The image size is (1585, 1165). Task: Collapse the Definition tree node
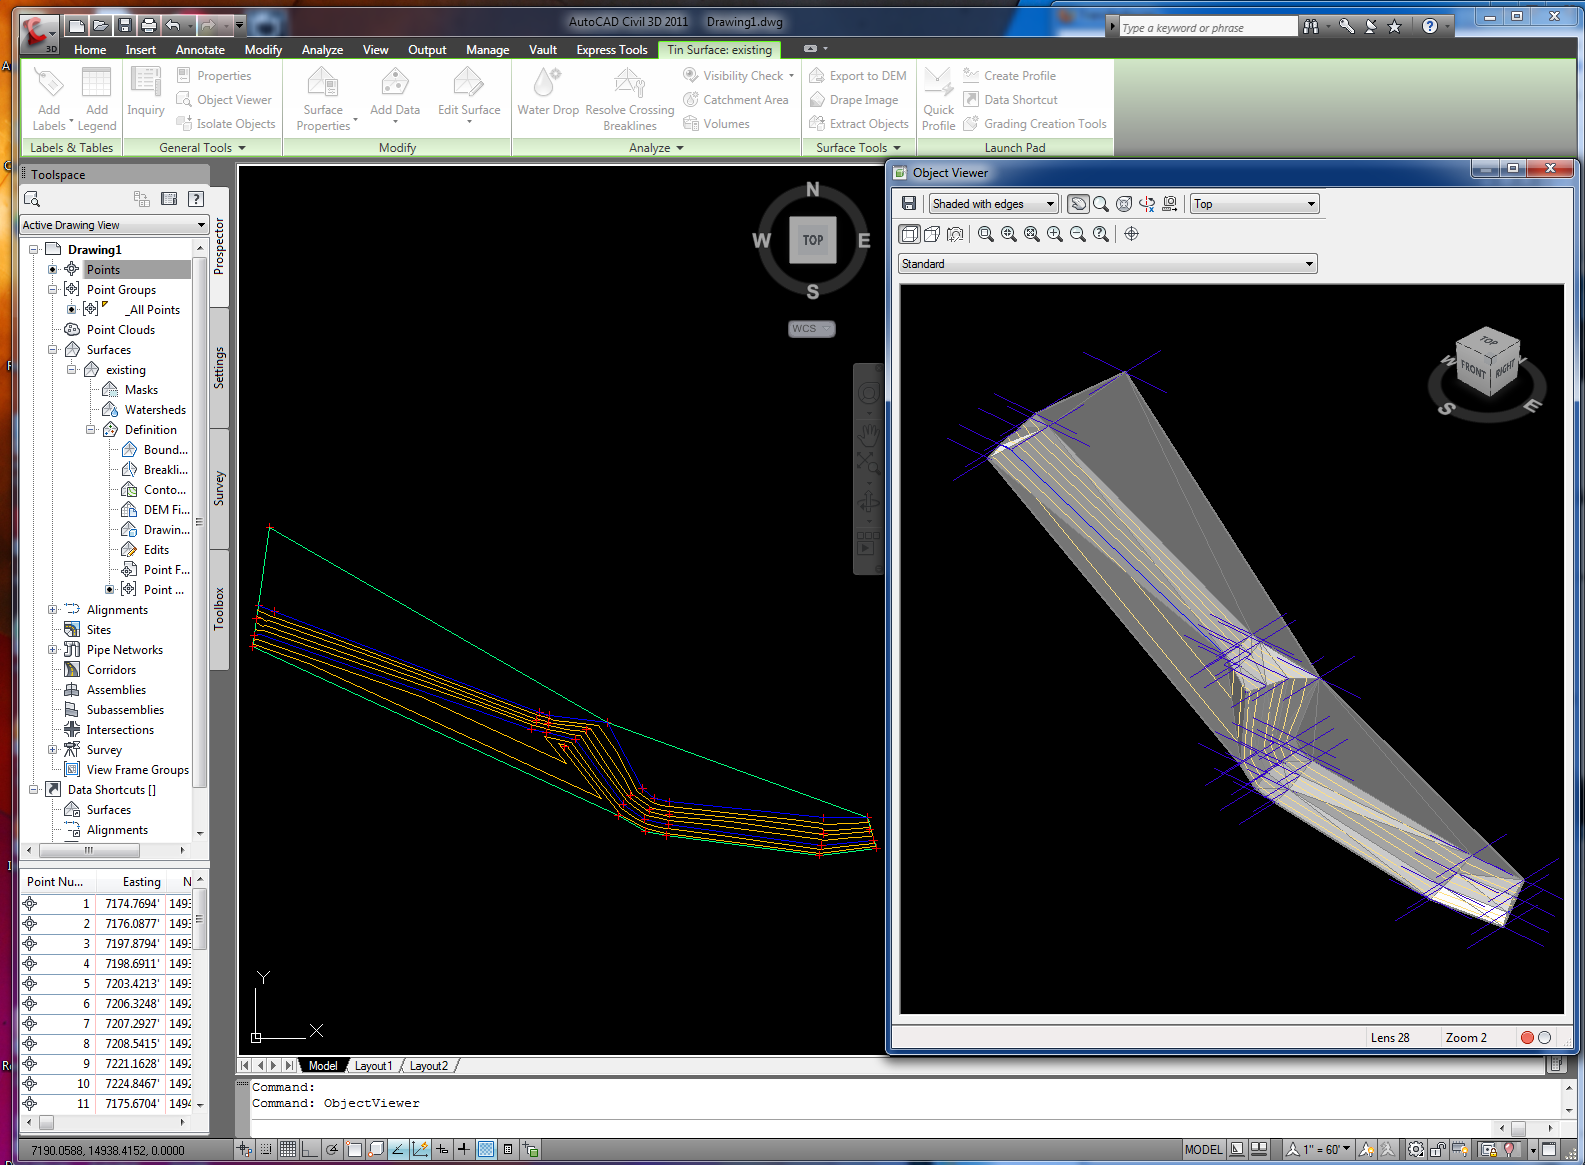(x=91, y=430)
